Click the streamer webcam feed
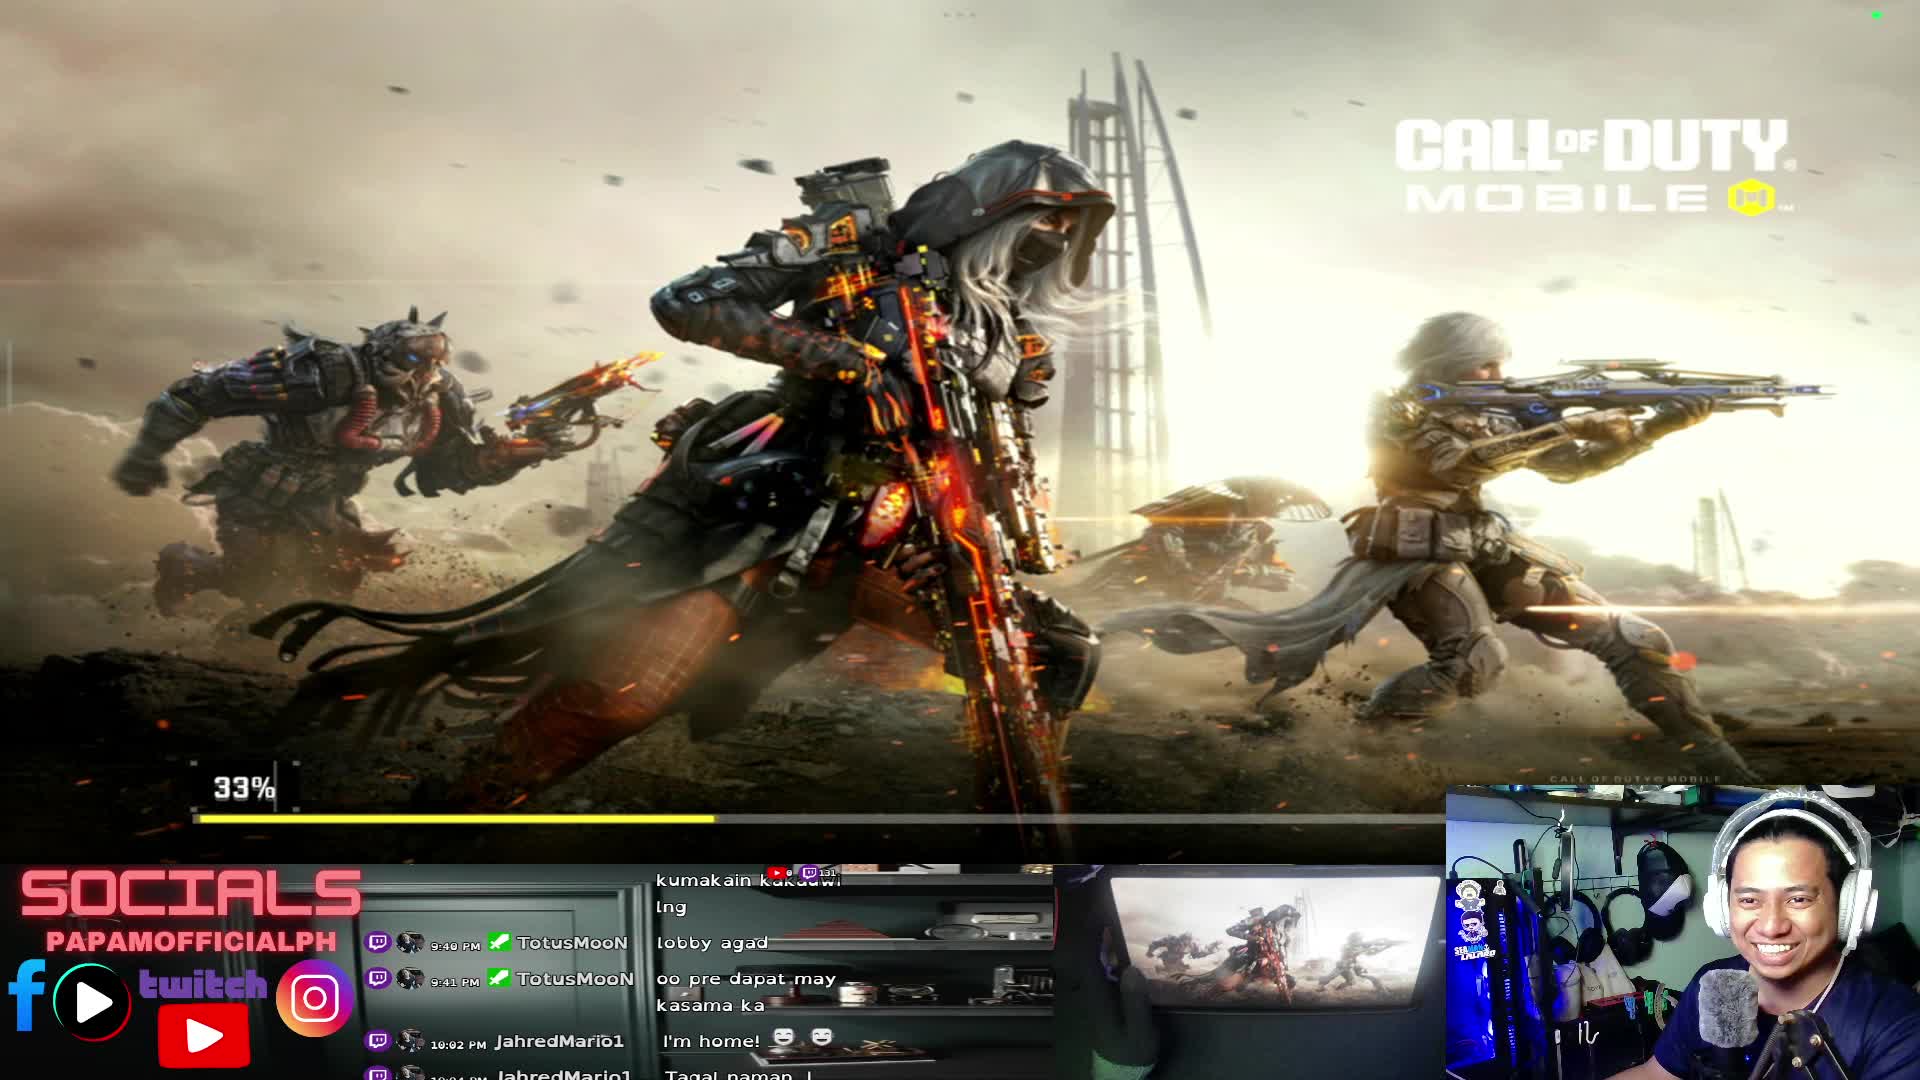 coord(1682,933)
